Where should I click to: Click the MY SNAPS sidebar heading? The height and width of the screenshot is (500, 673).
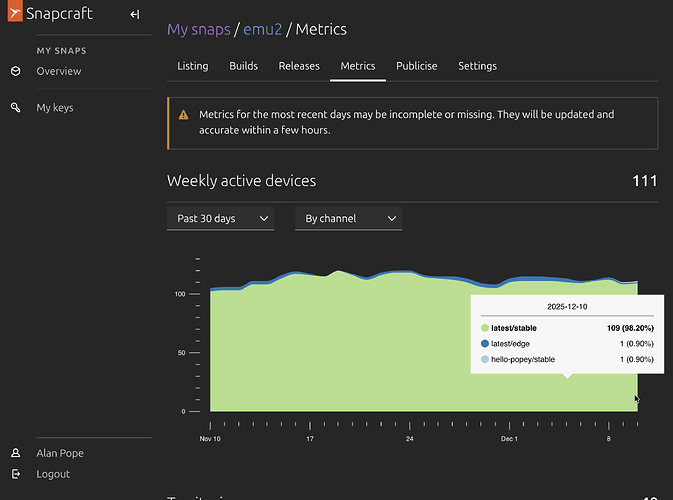pyautogui.click(x=61, y=51)
